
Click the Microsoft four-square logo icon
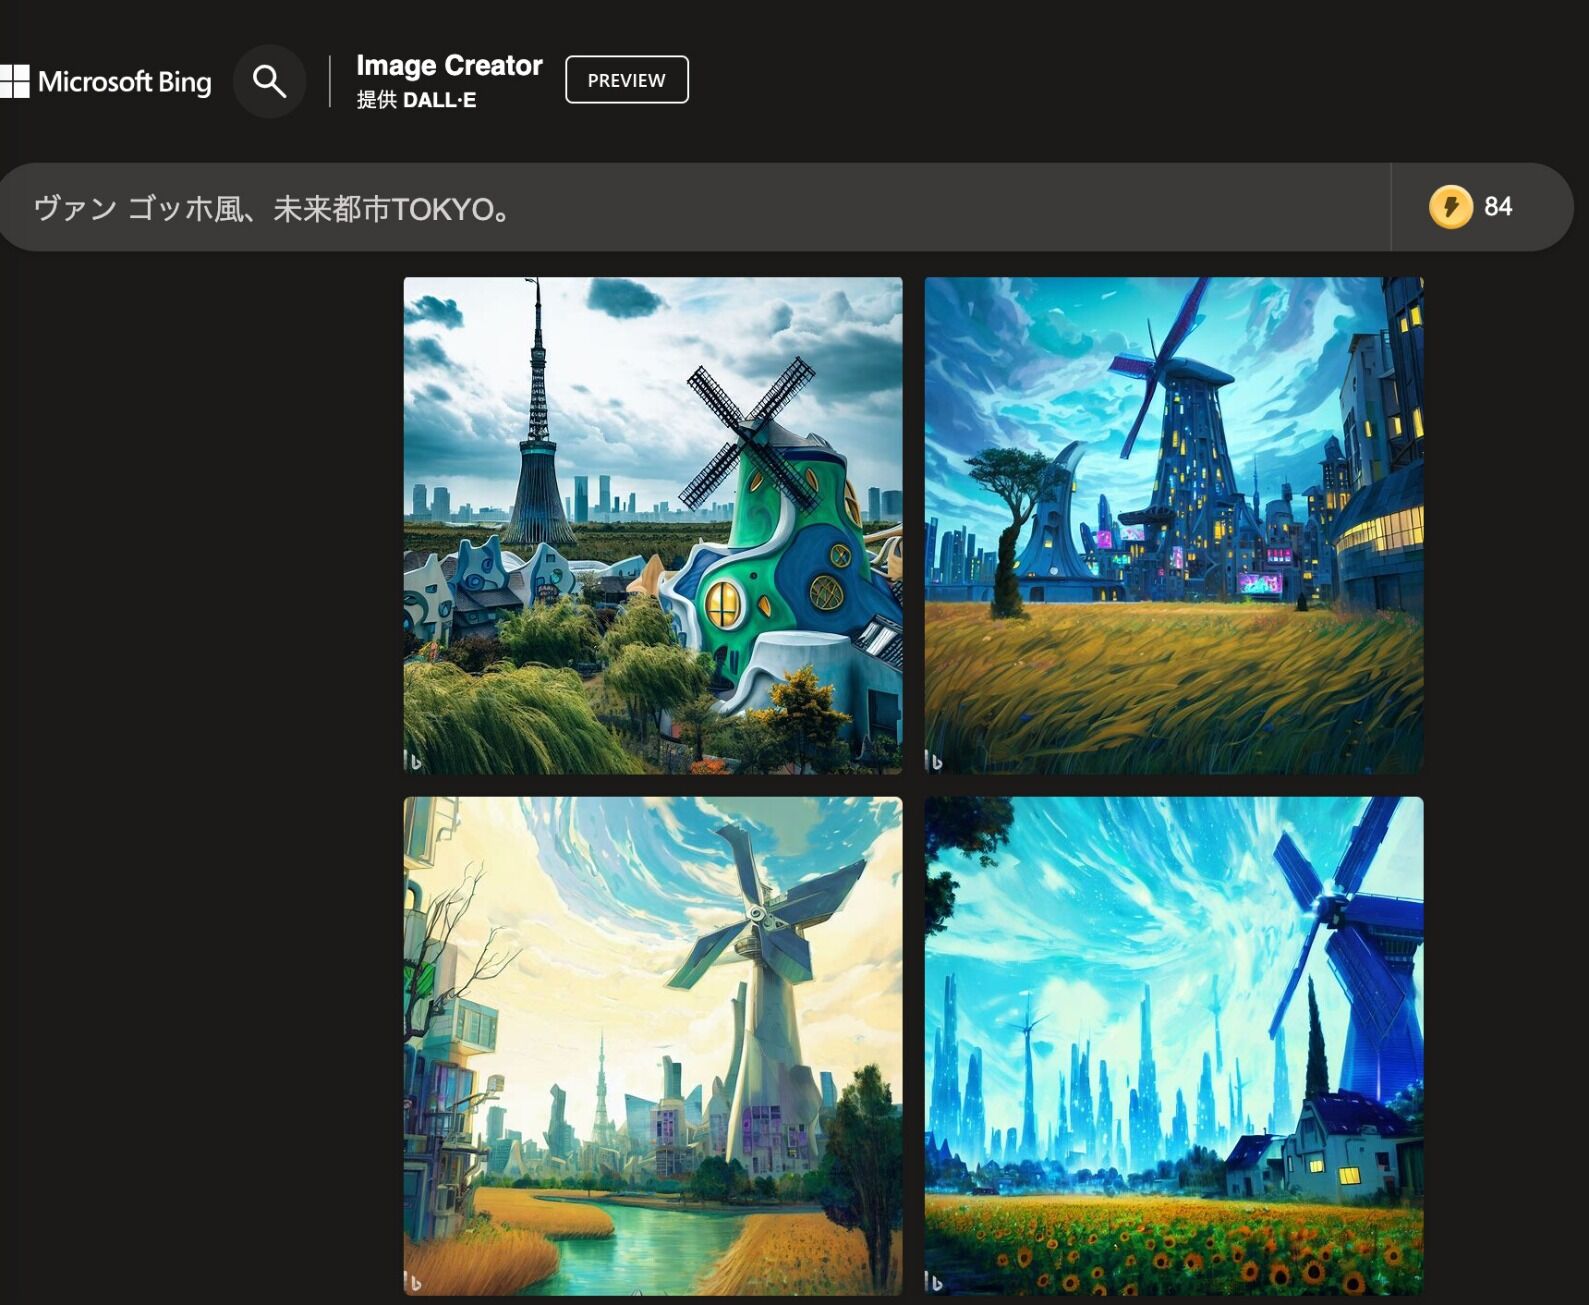pyautogui.click(x=14, y=81)
